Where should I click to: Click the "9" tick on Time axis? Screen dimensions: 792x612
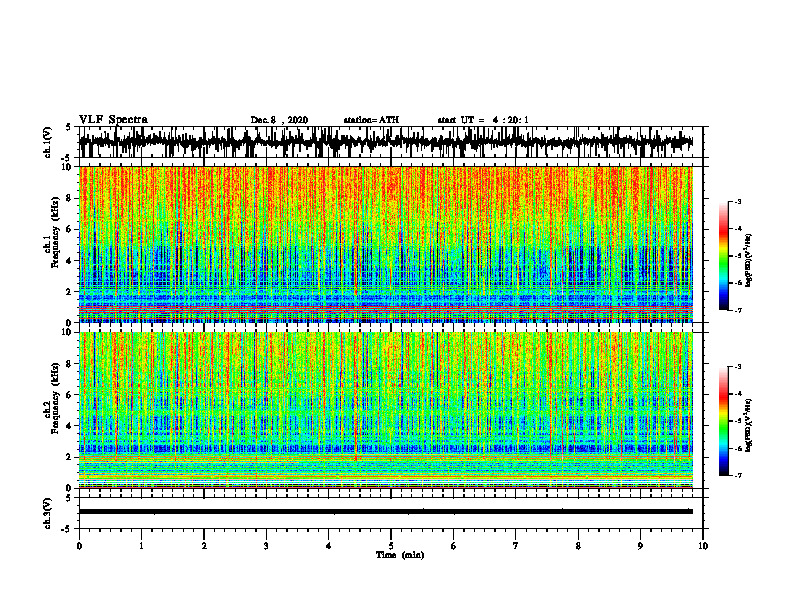640,546
